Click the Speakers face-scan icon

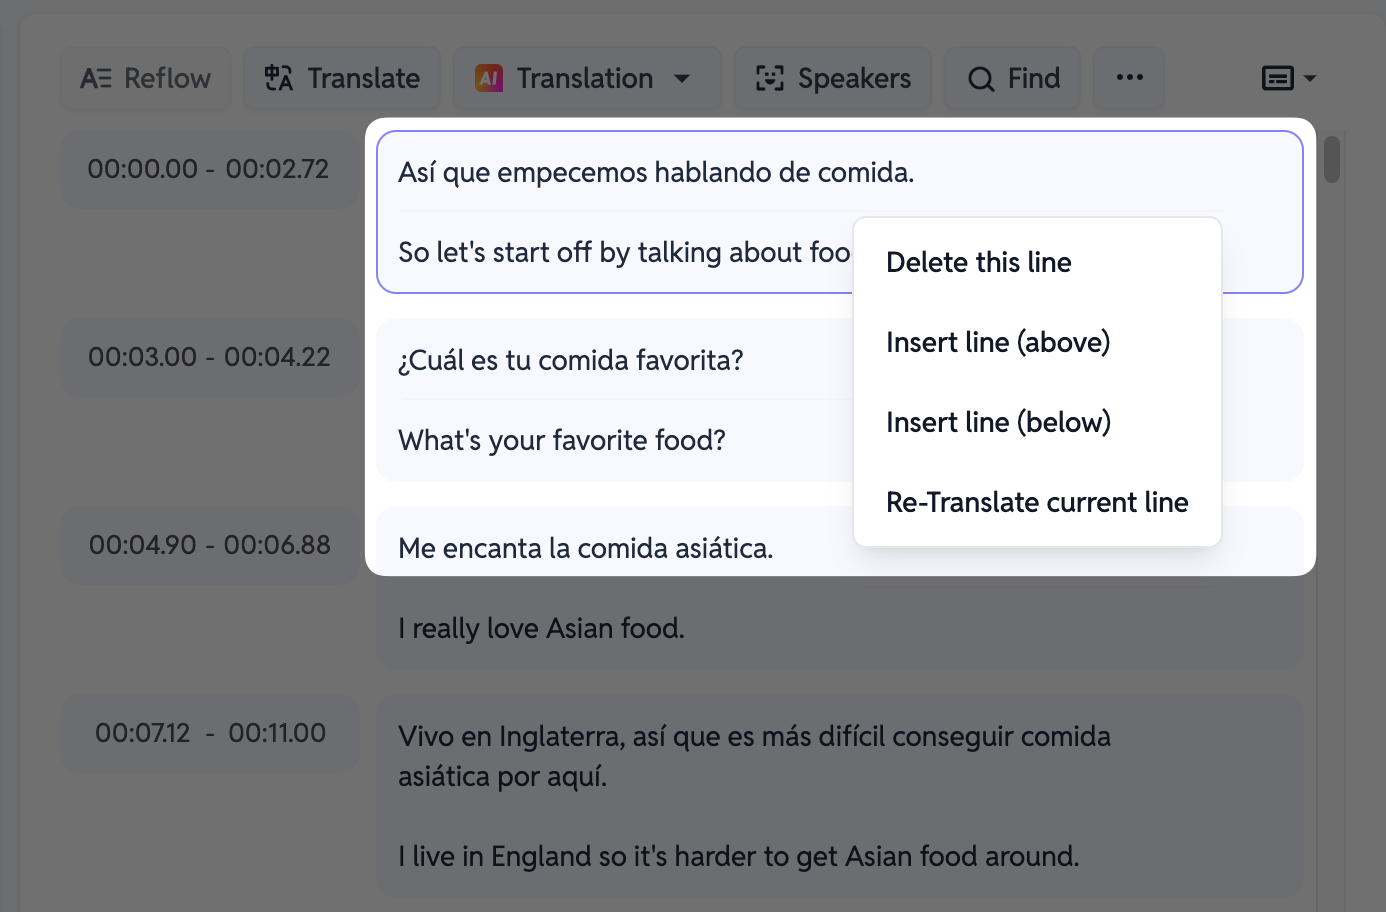pos(769,78)
